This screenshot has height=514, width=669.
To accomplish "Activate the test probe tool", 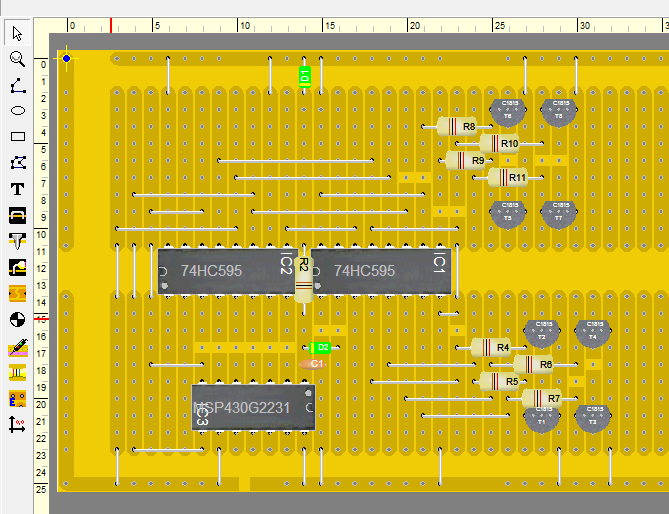I will click(17, 348).
